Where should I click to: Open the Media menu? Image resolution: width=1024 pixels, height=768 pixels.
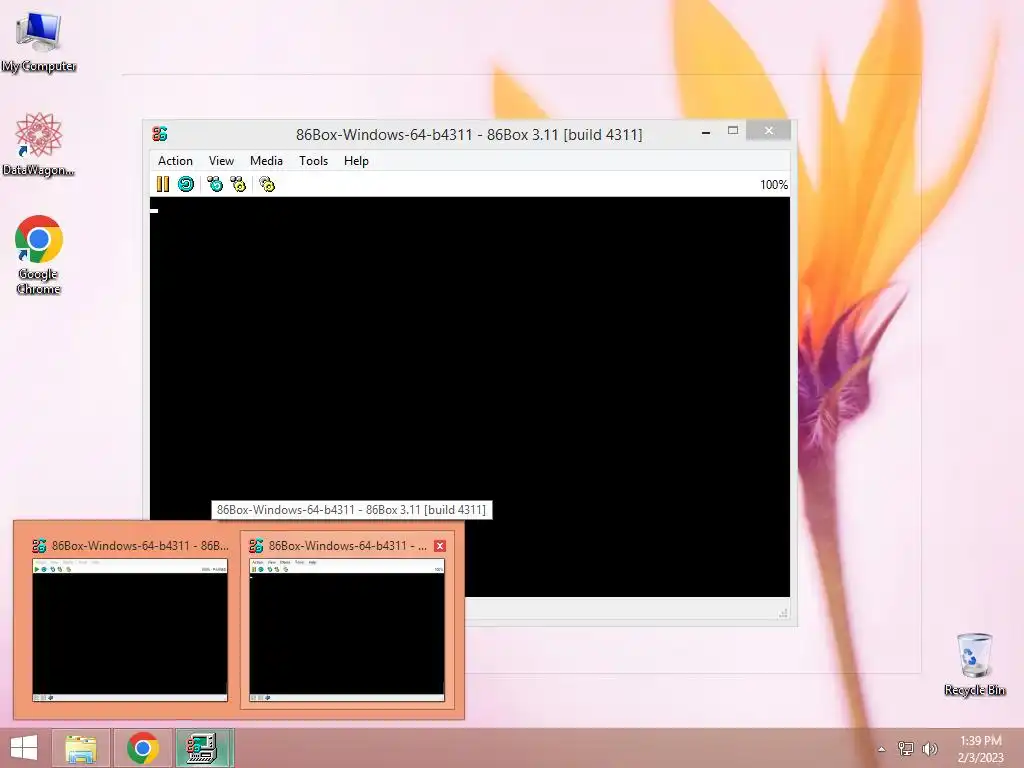[266, 161]
